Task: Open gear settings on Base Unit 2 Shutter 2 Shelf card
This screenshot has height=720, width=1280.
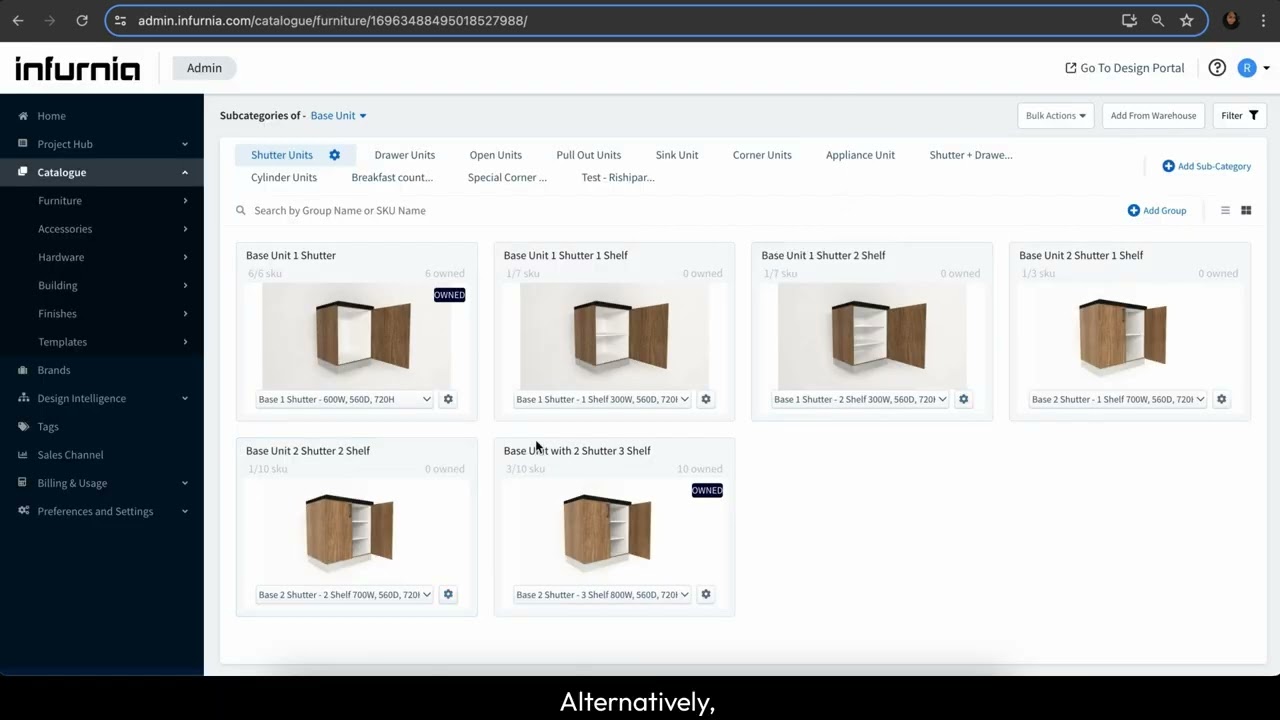Action: tap(448, 594)
